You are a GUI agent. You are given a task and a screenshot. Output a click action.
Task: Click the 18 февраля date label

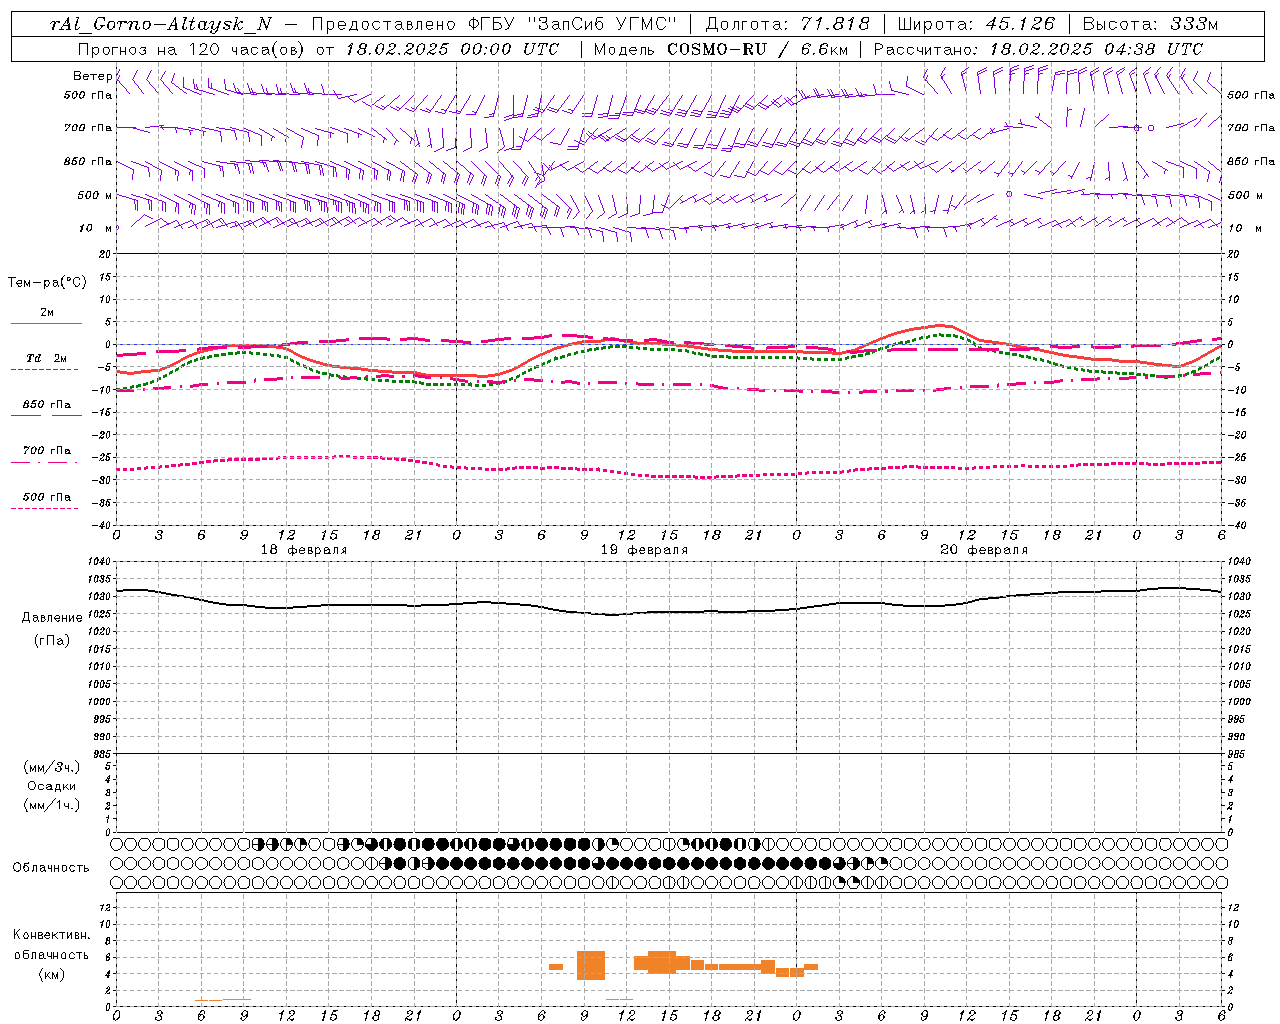(304, 550)
